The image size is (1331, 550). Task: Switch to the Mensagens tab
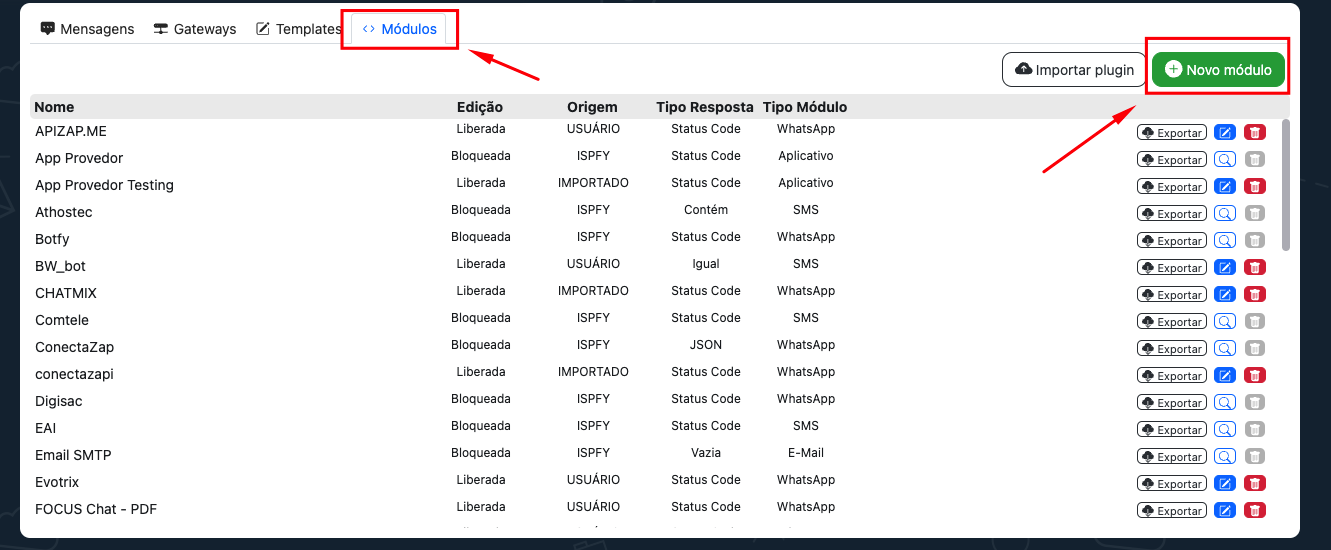point(87,29)
